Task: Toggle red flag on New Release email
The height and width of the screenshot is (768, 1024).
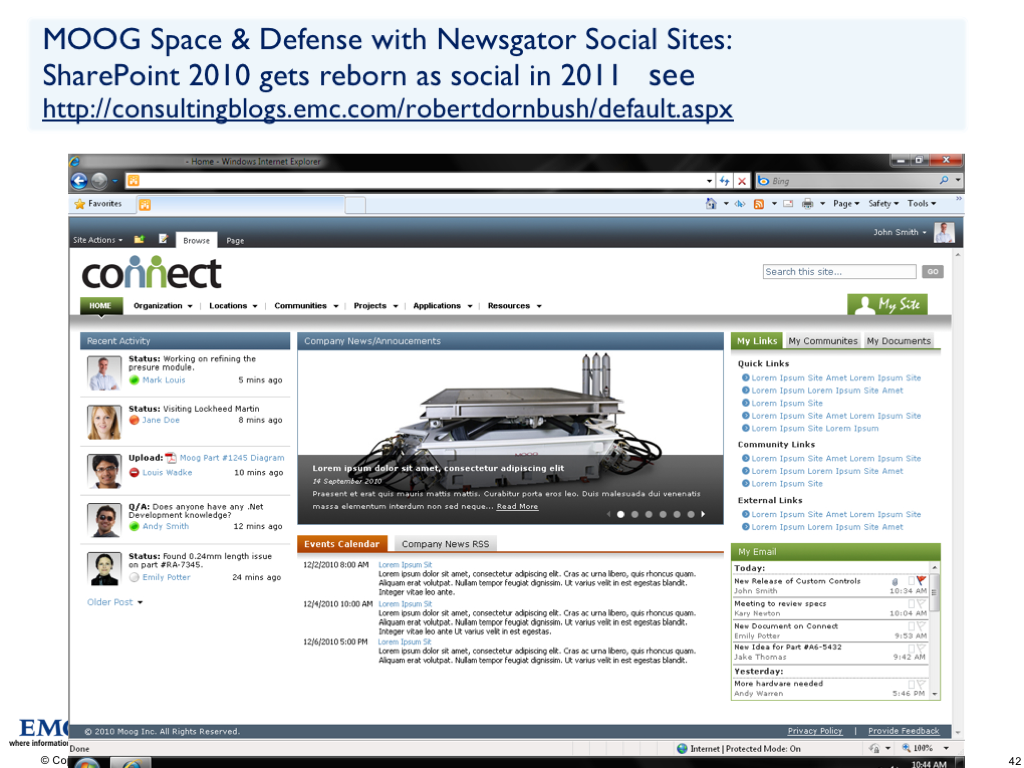Action: 921,581
